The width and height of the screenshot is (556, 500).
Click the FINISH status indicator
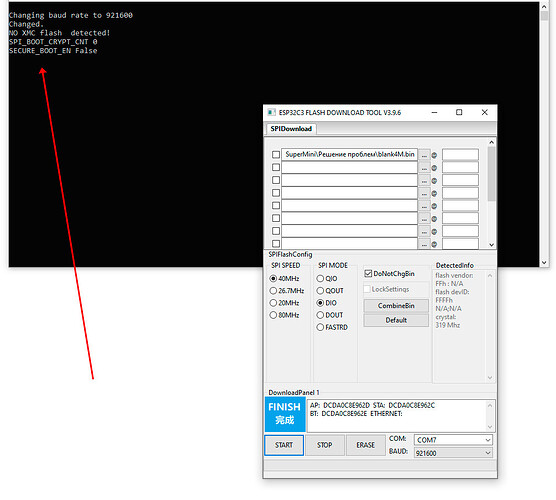(x=285, y=414)
